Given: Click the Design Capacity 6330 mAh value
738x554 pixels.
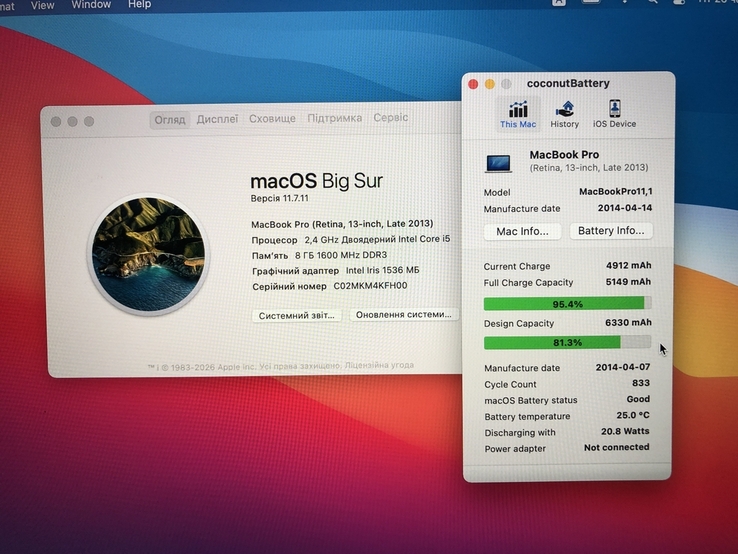Looking at the screenshot, I should pyautogui.click(x=628, y=322).
